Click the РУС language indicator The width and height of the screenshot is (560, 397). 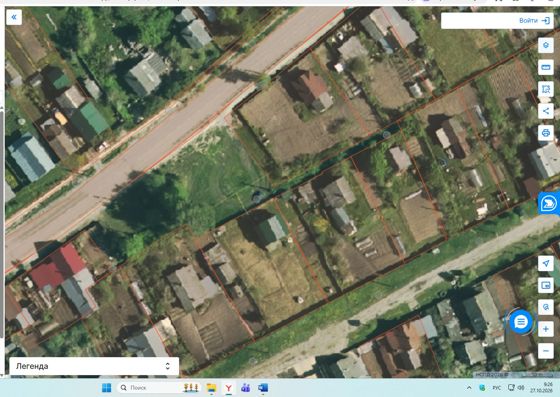496,388
